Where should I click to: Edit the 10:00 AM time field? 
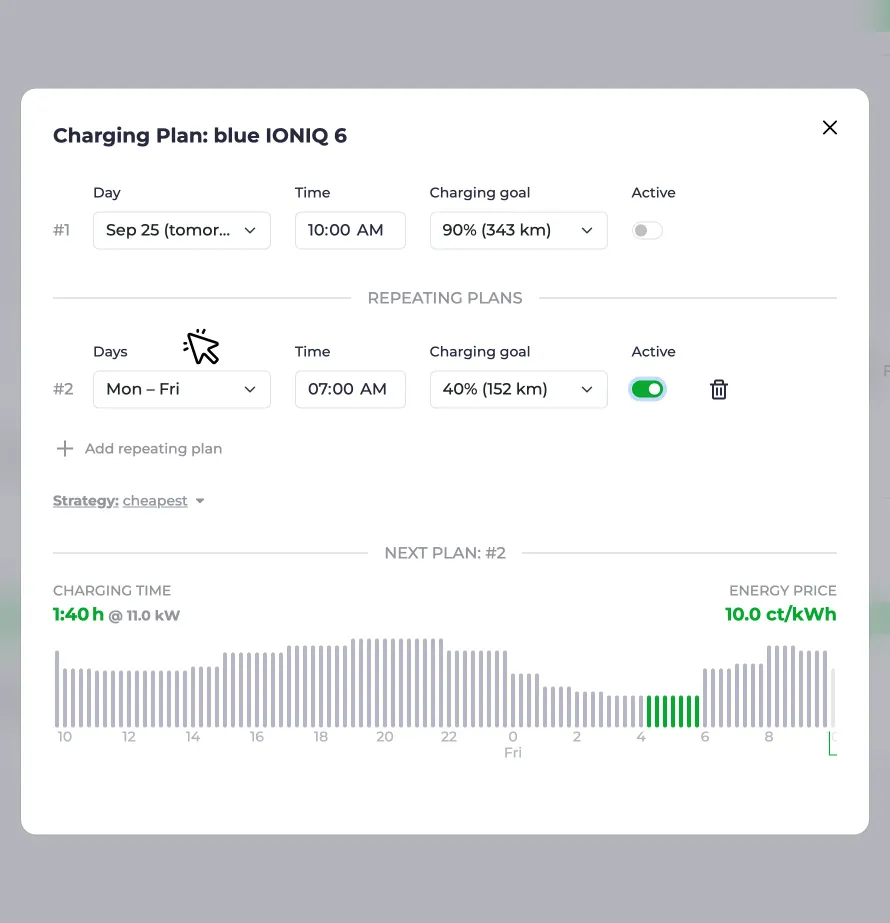click(x=350, y=230)
